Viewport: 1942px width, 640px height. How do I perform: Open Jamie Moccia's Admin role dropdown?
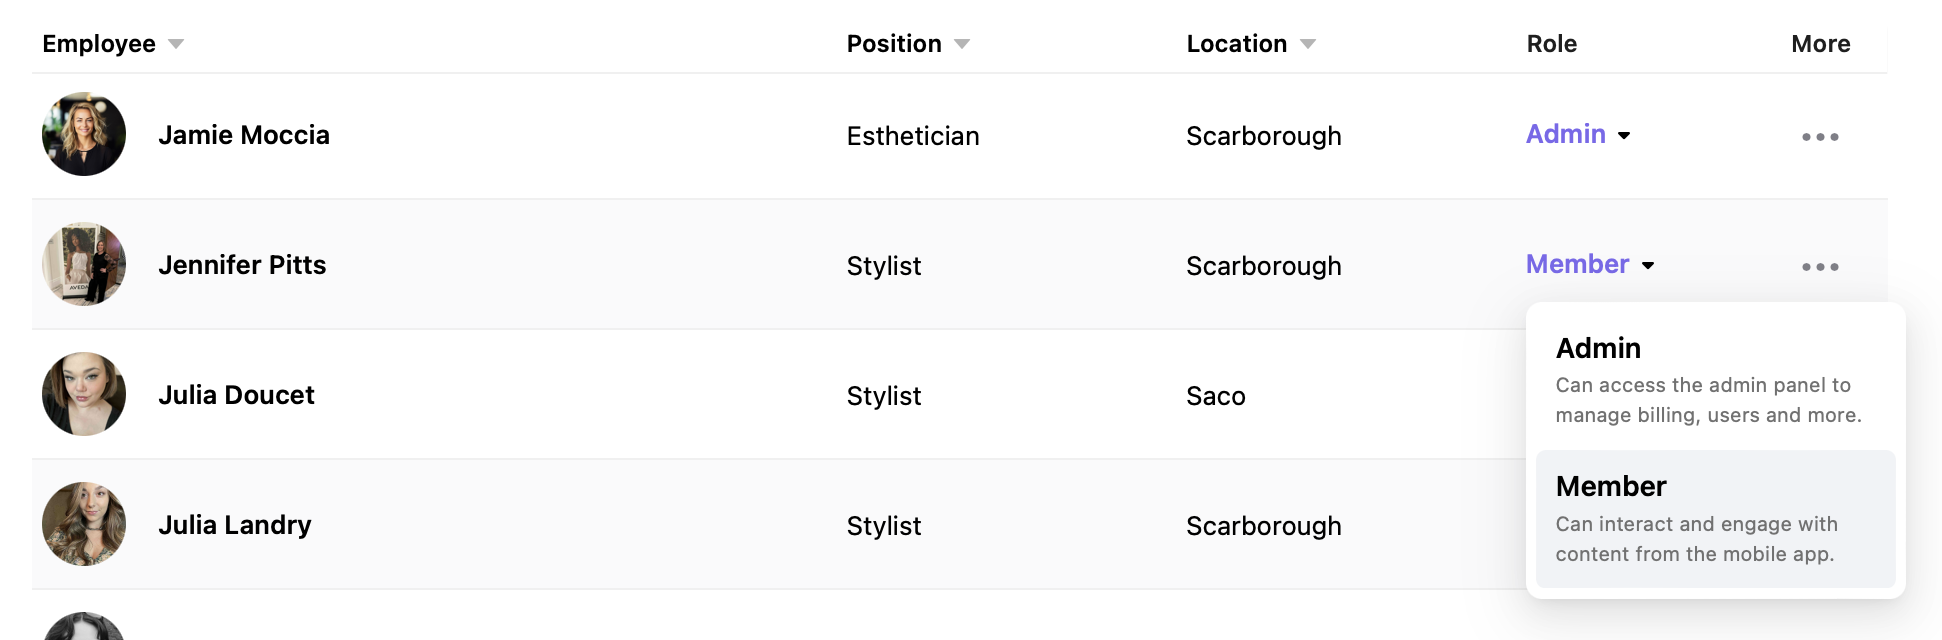(1578, 134)
